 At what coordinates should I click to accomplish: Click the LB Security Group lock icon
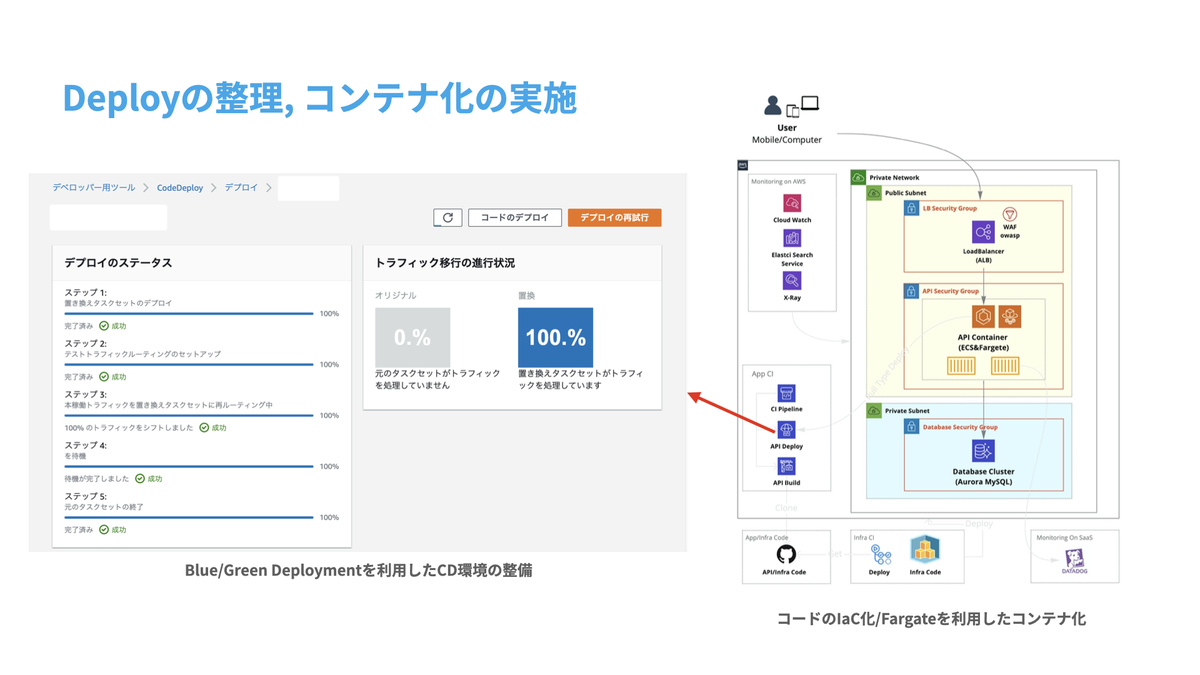pos(911,208)
